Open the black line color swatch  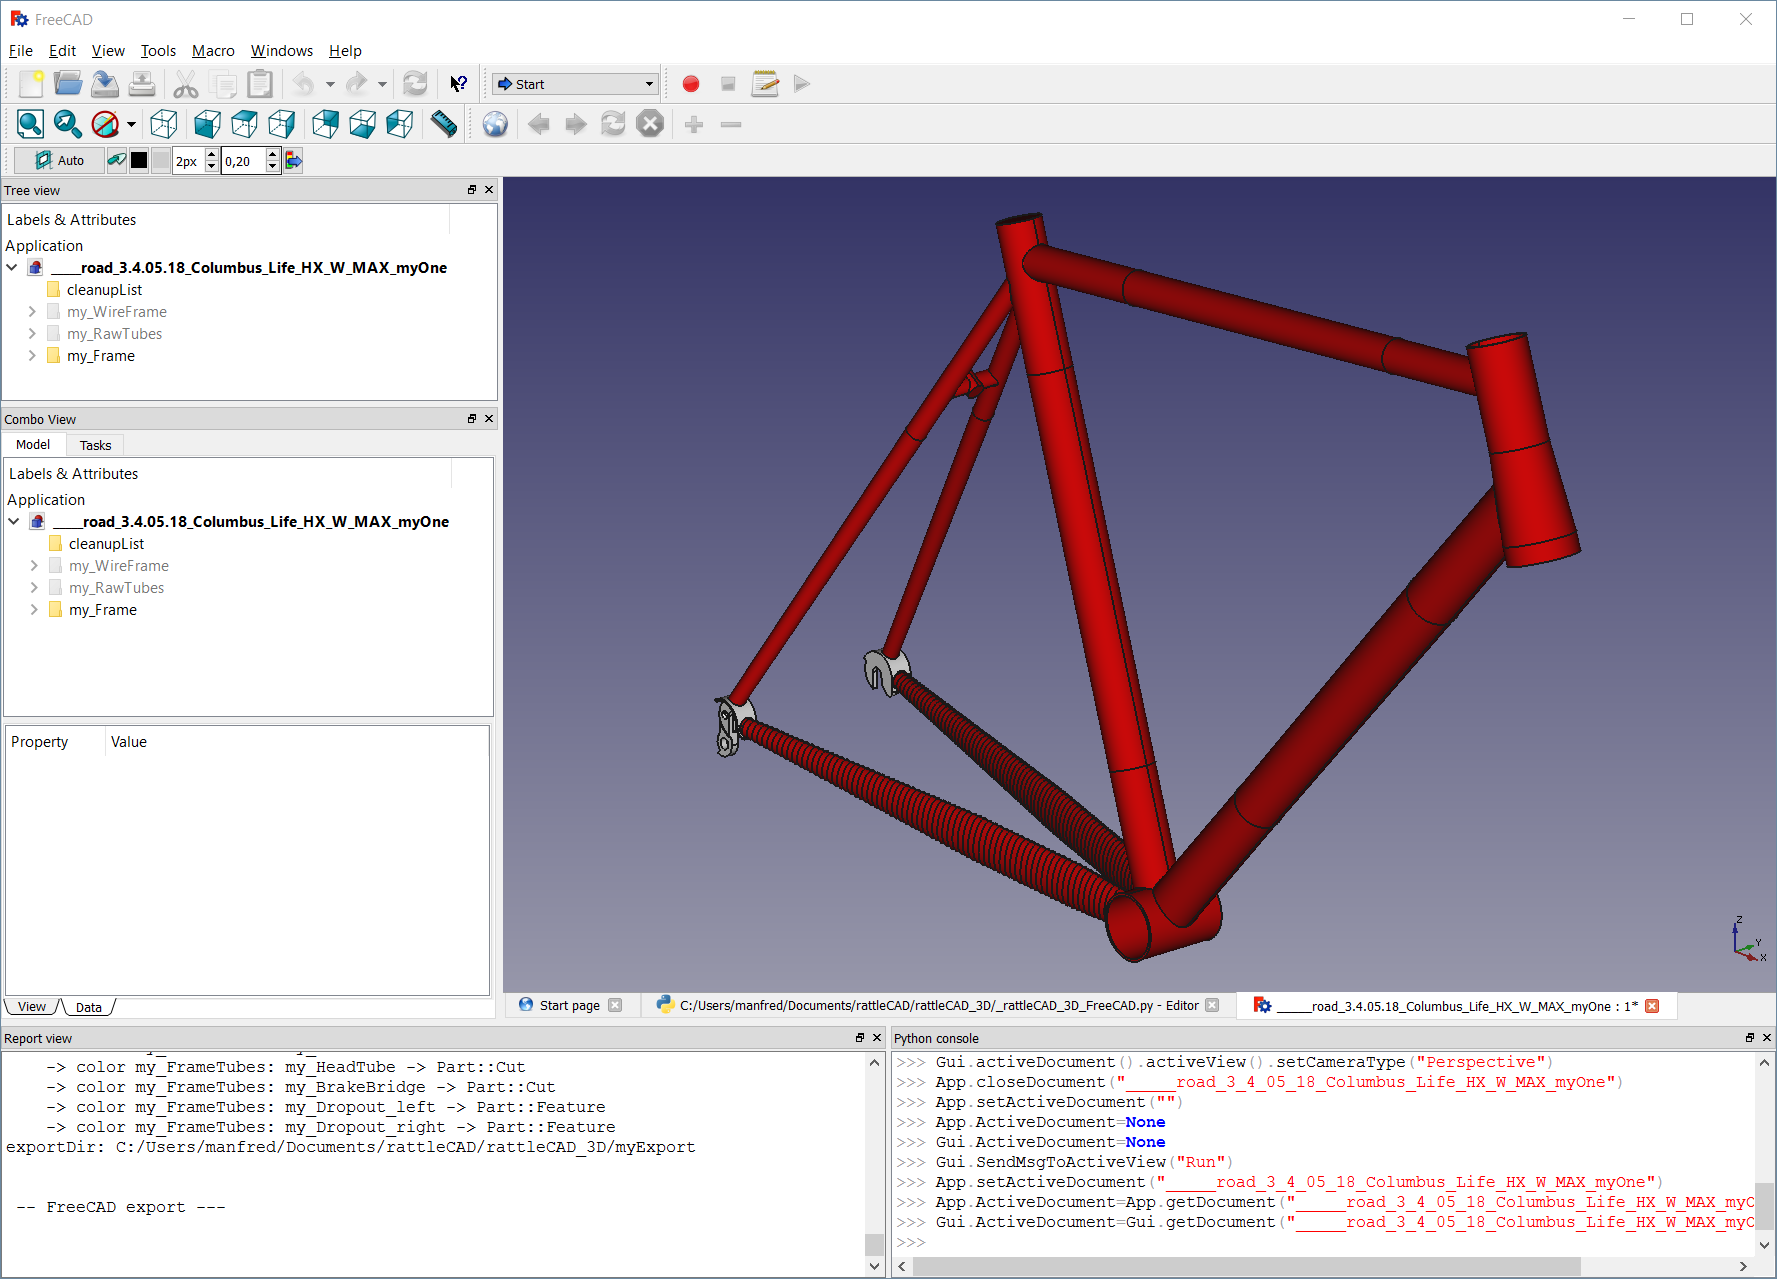[139, 160]
